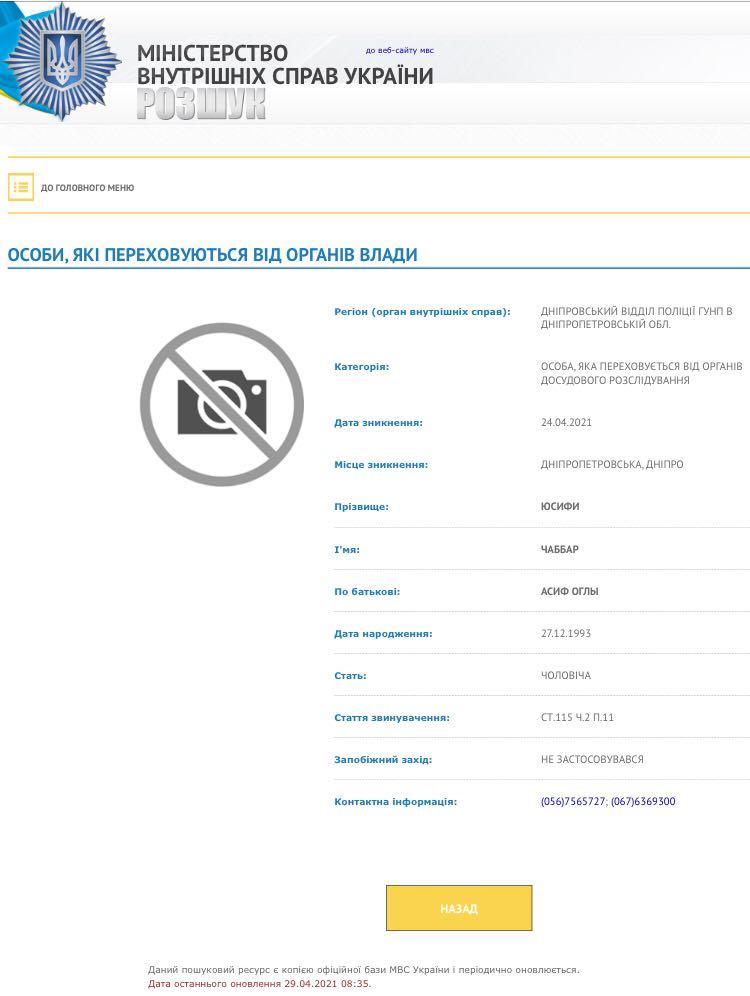Viewport: 750px width, 996px height.
Task: Click the 'Дата зникнення' field label
Action: click(378, 423)
